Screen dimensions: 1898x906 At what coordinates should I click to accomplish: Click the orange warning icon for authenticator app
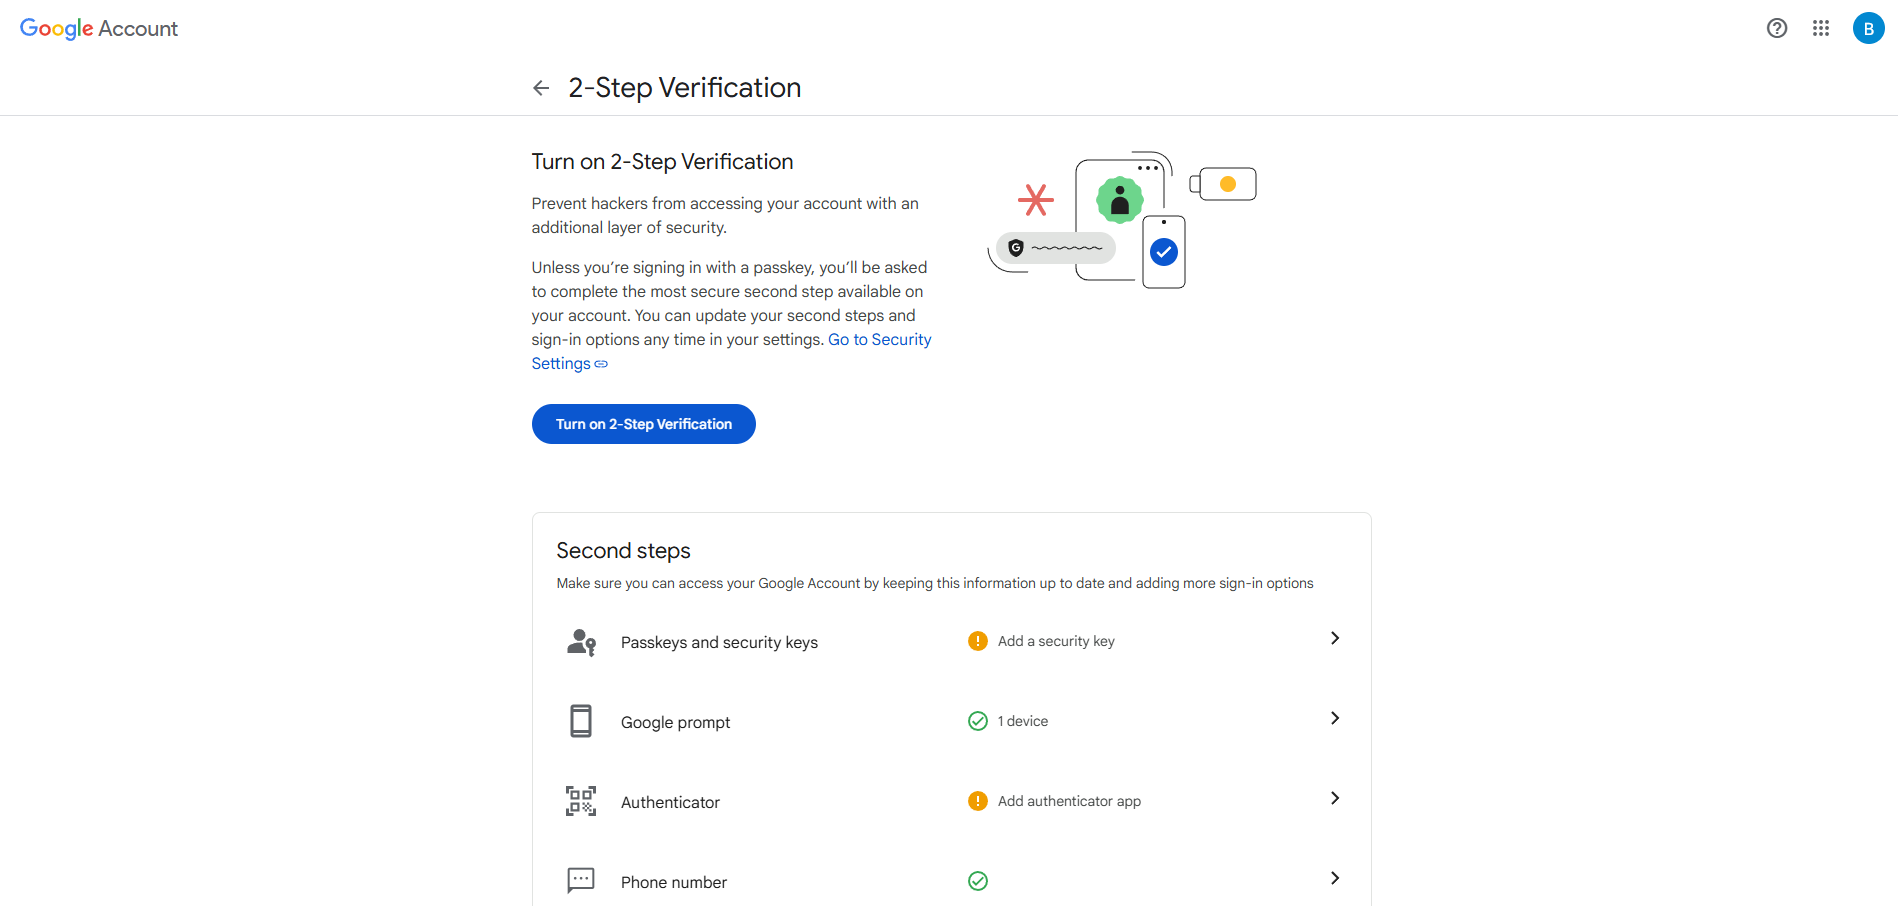tap(977, 801)
